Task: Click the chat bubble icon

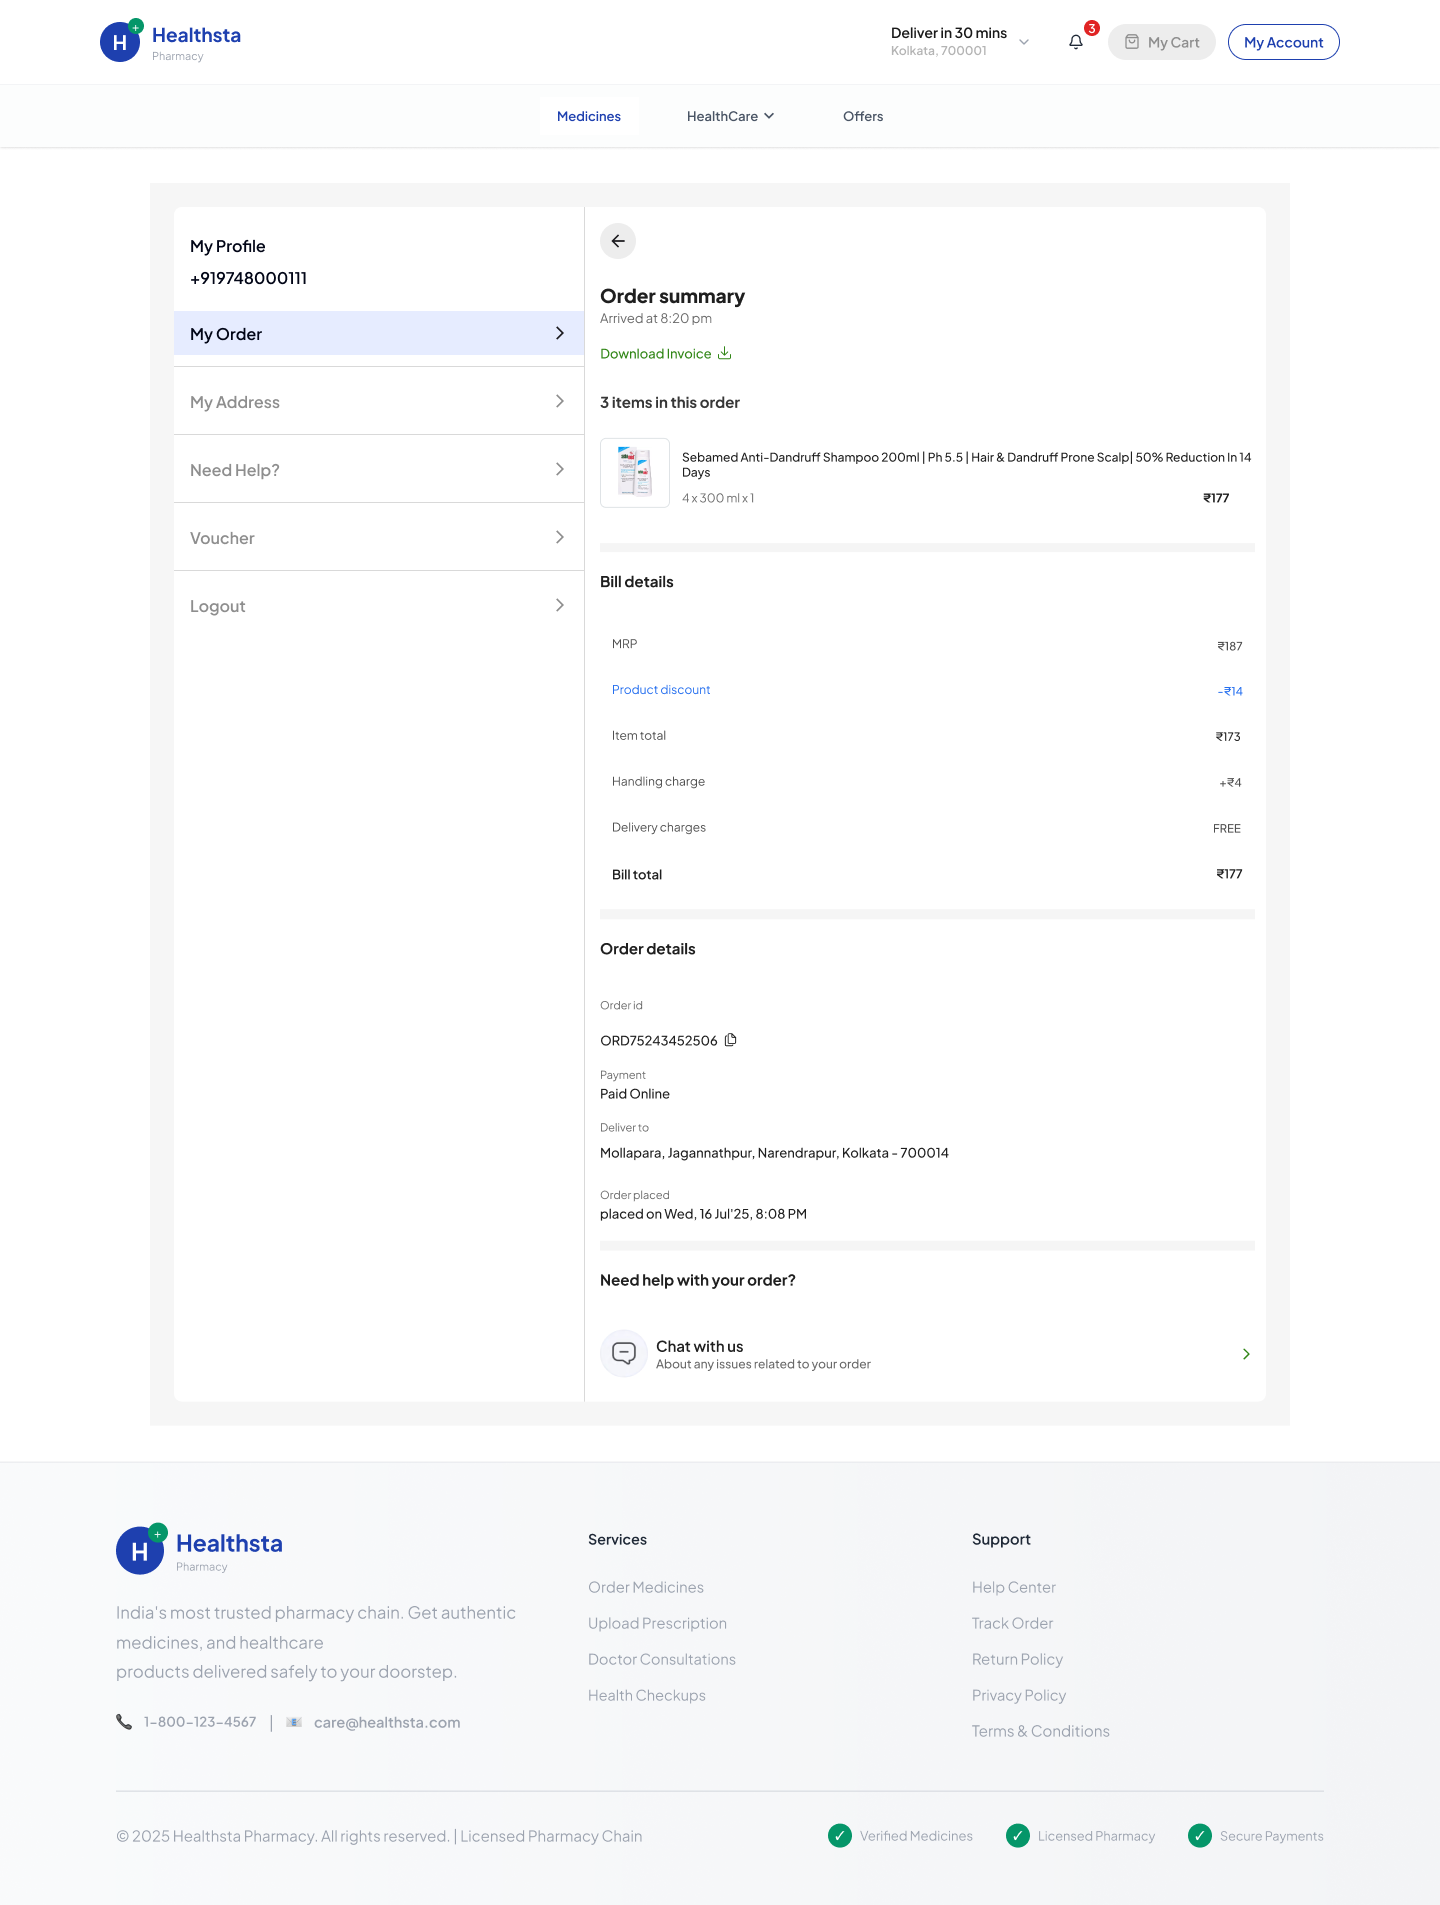Action: coord(624,1354)
